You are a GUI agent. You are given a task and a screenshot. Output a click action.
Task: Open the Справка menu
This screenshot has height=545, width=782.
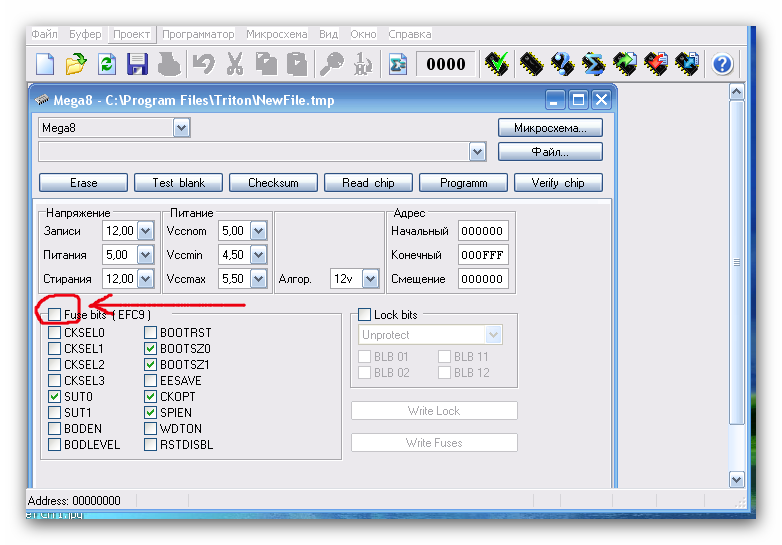409,34
